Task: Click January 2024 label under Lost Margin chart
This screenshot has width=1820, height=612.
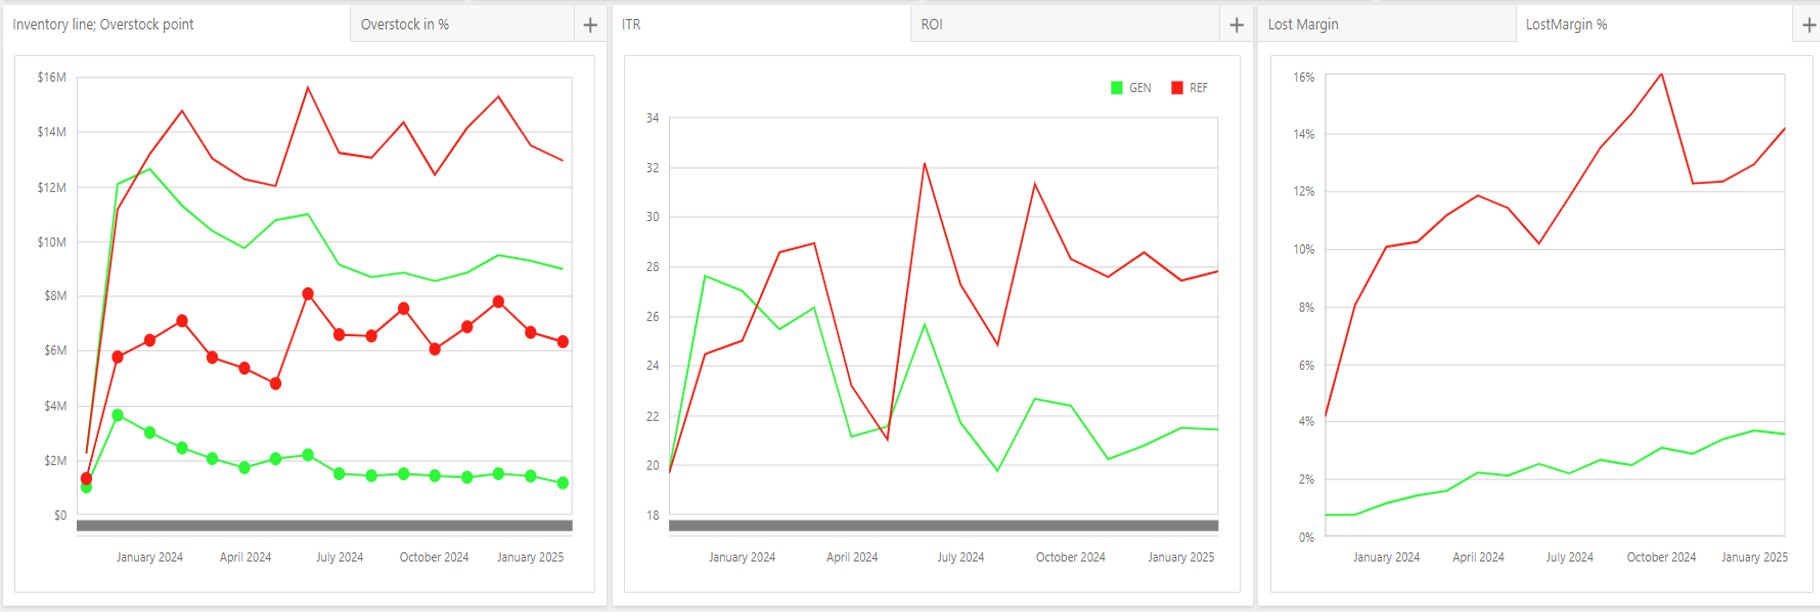Action: [x=1386, y=557]
